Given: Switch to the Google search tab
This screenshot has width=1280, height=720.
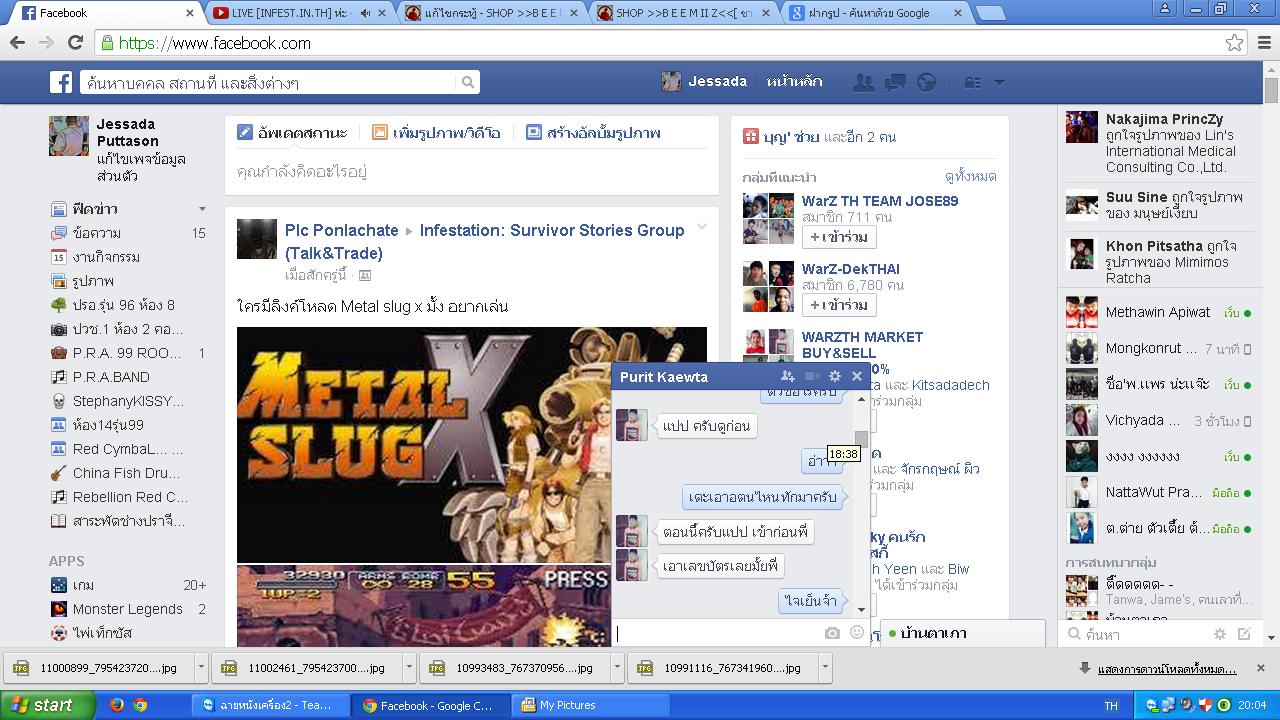Looking at the screenshot, I should pyautogui.click(x=876, y=13).
